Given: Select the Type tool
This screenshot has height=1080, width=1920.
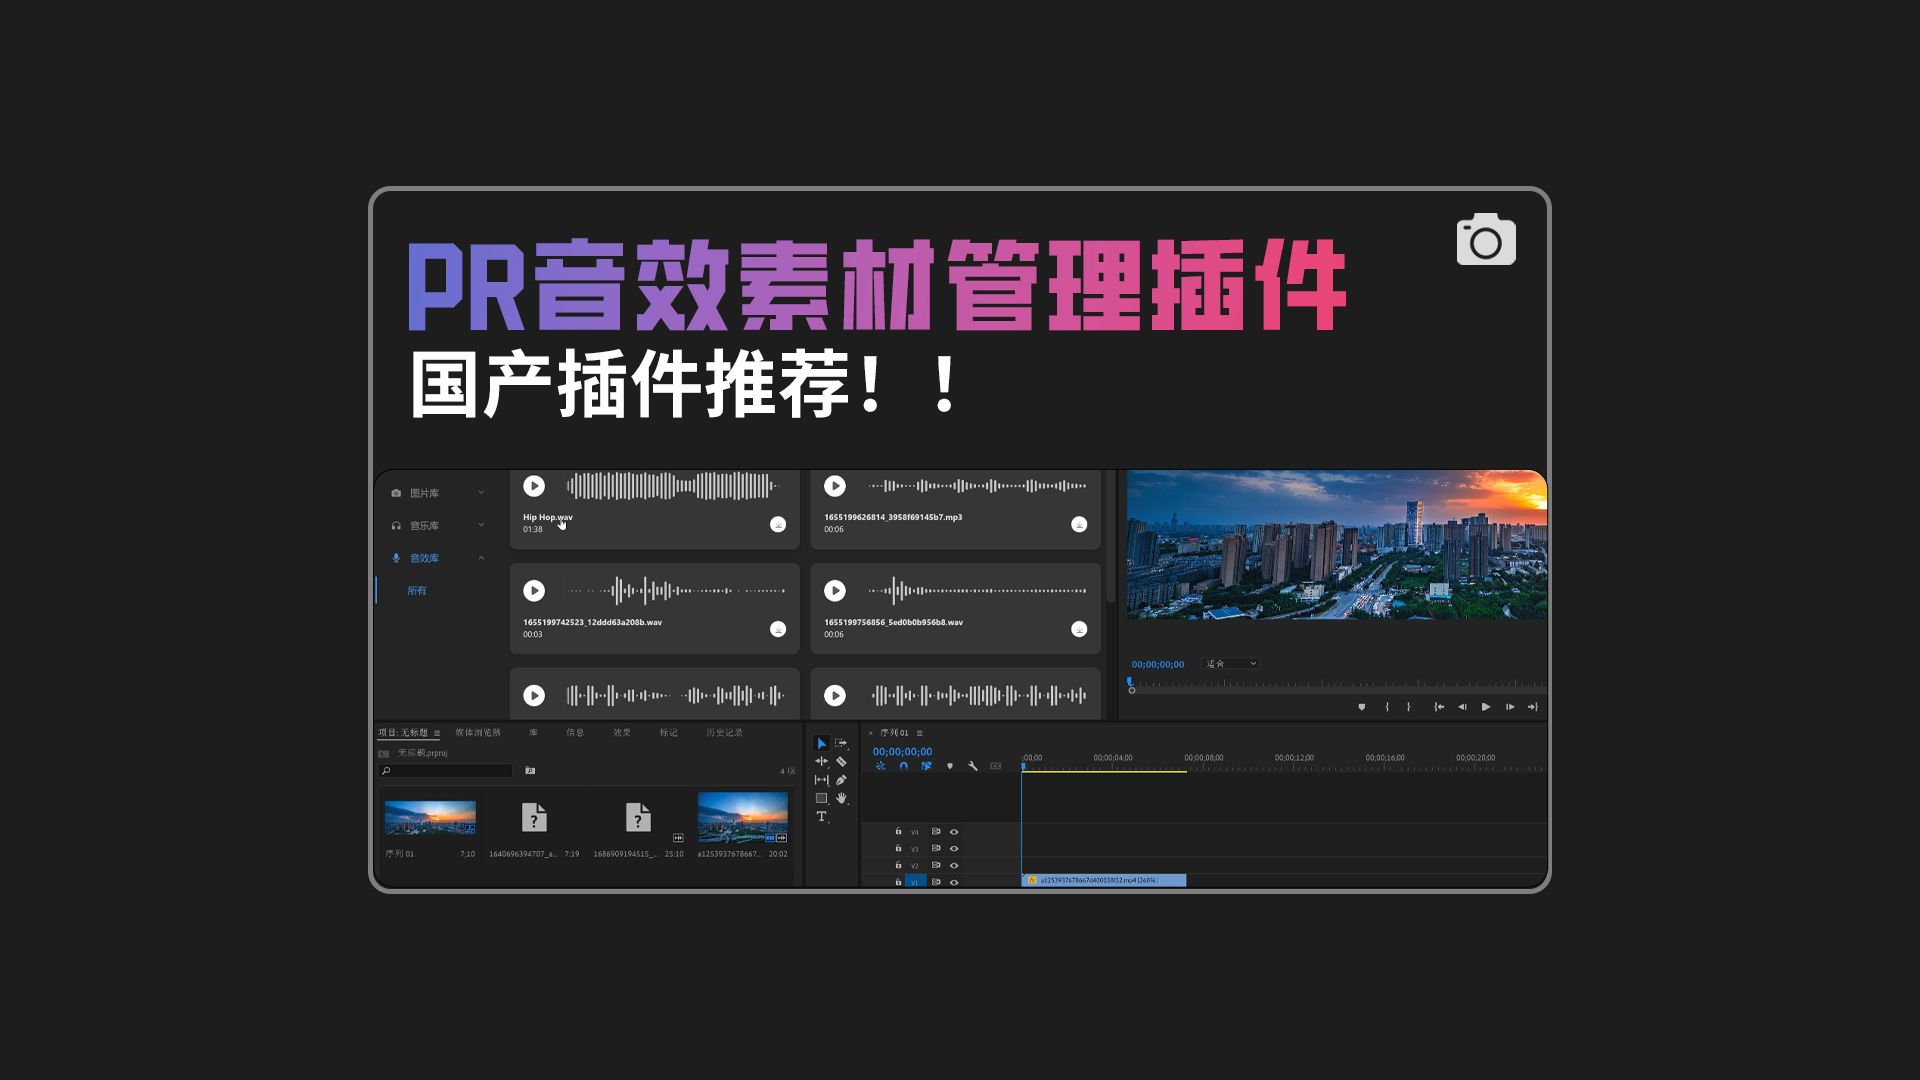Looking at the screenshot, I should click(821, 817).
